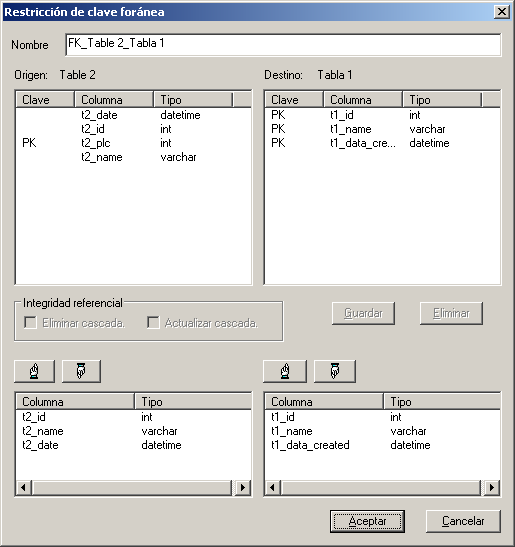Click Tipo header of lower destination list
515x547 pixels.
click(442, 402)
